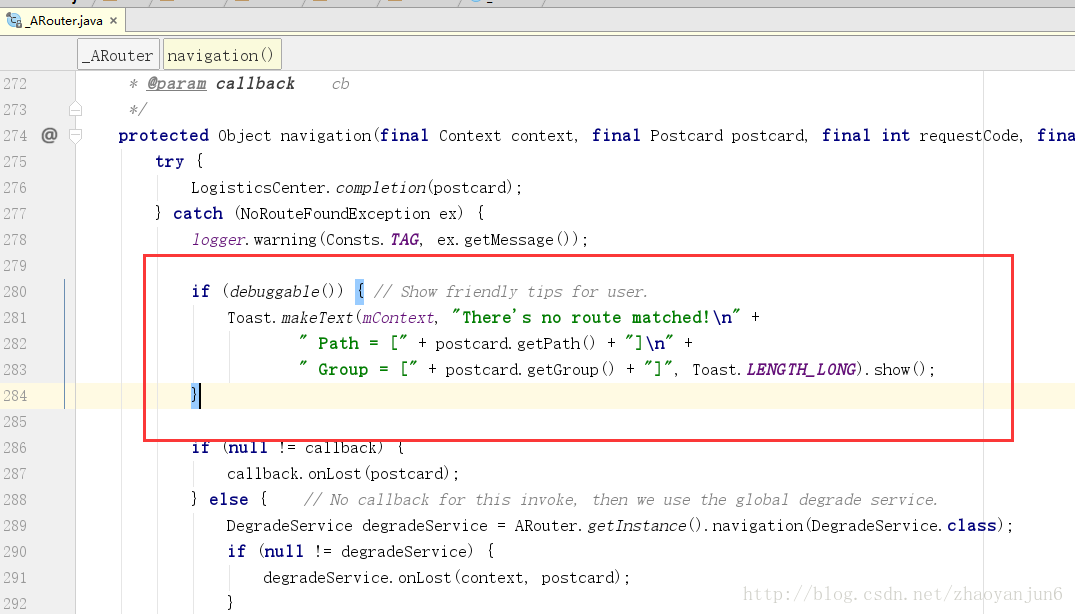Click the comment 'Show friendly tips for user'

pos(510,292)
